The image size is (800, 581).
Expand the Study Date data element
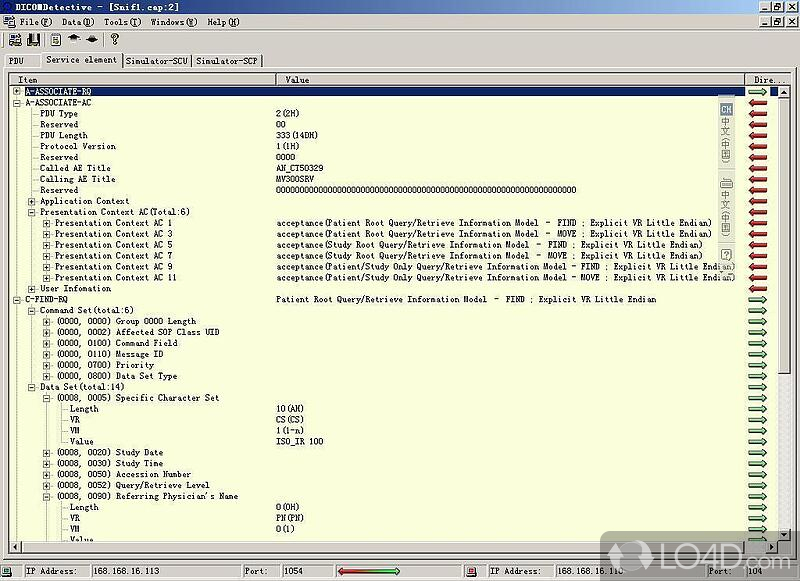click(x=47, y=453)
